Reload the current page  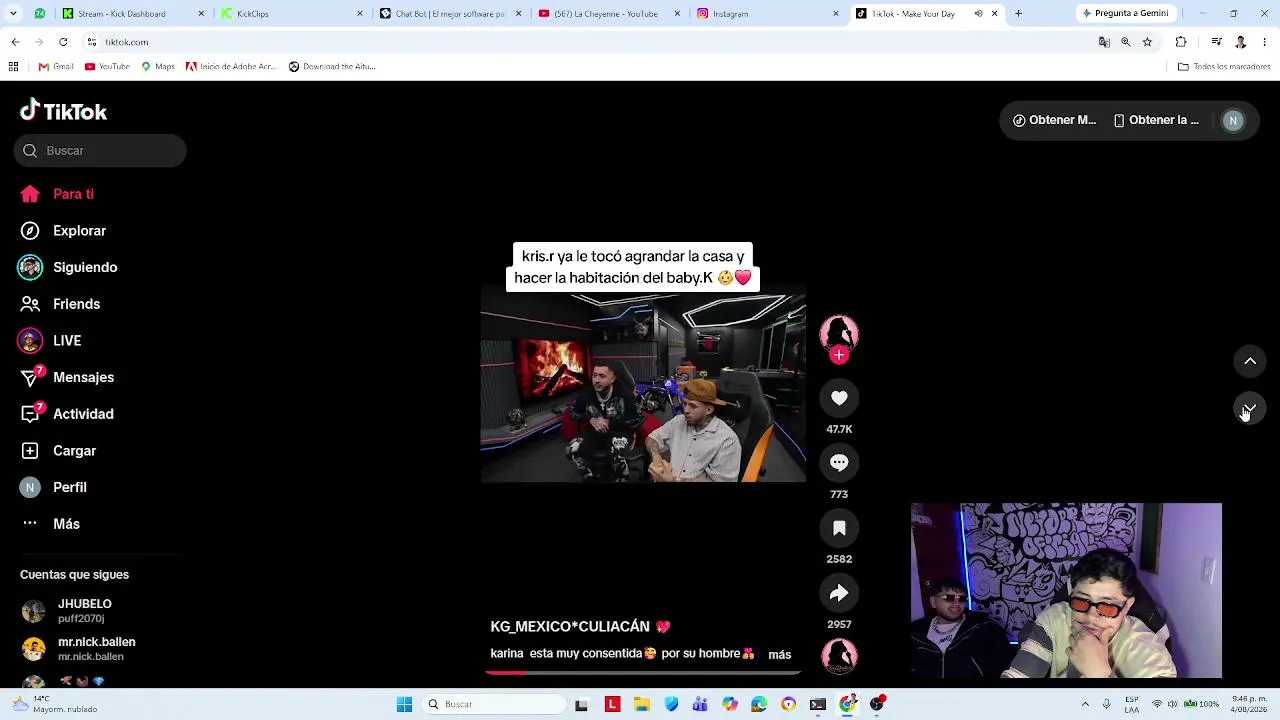pyautogui.click(x=63, y=42)
